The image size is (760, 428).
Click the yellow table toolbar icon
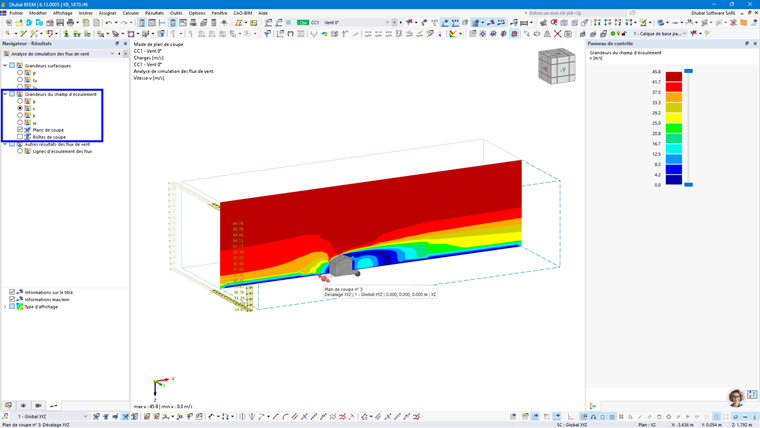point(253,23)
